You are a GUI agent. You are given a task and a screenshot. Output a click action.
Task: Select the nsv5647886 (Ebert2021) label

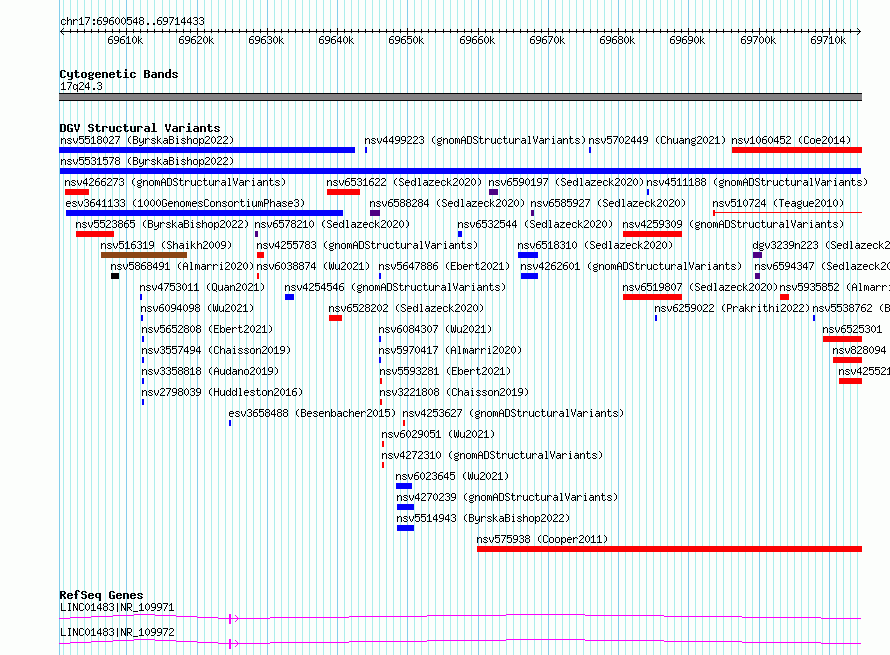444,266
